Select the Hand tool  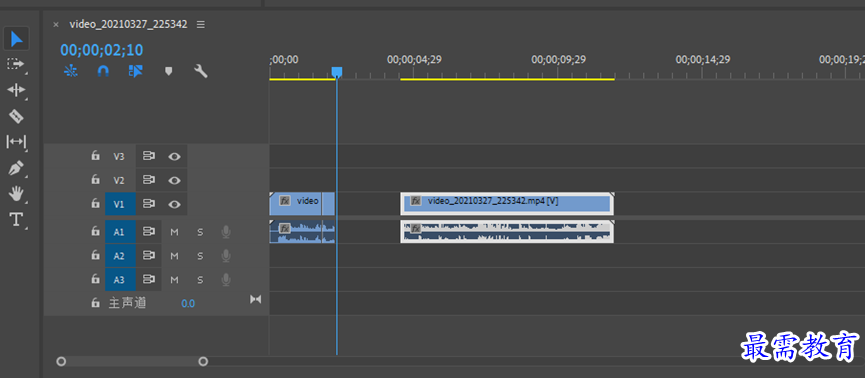tap(16, 194)
